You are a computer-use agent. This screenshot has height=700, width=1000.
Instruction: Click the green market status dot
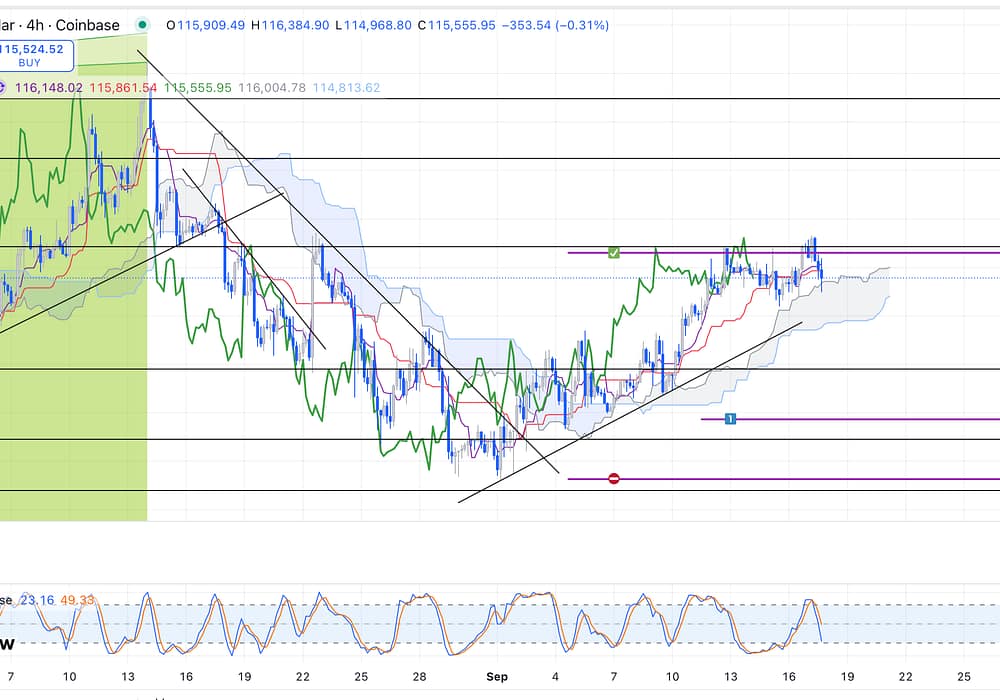143,25
